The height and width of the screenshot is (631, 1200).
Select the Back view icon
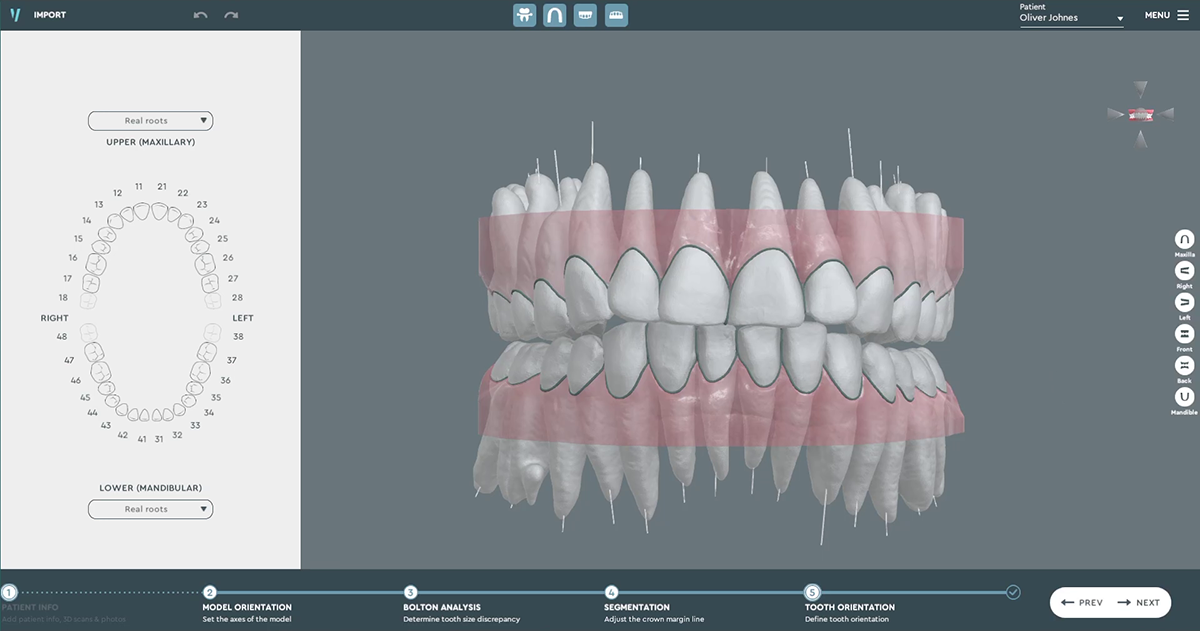click(1184, 365)
